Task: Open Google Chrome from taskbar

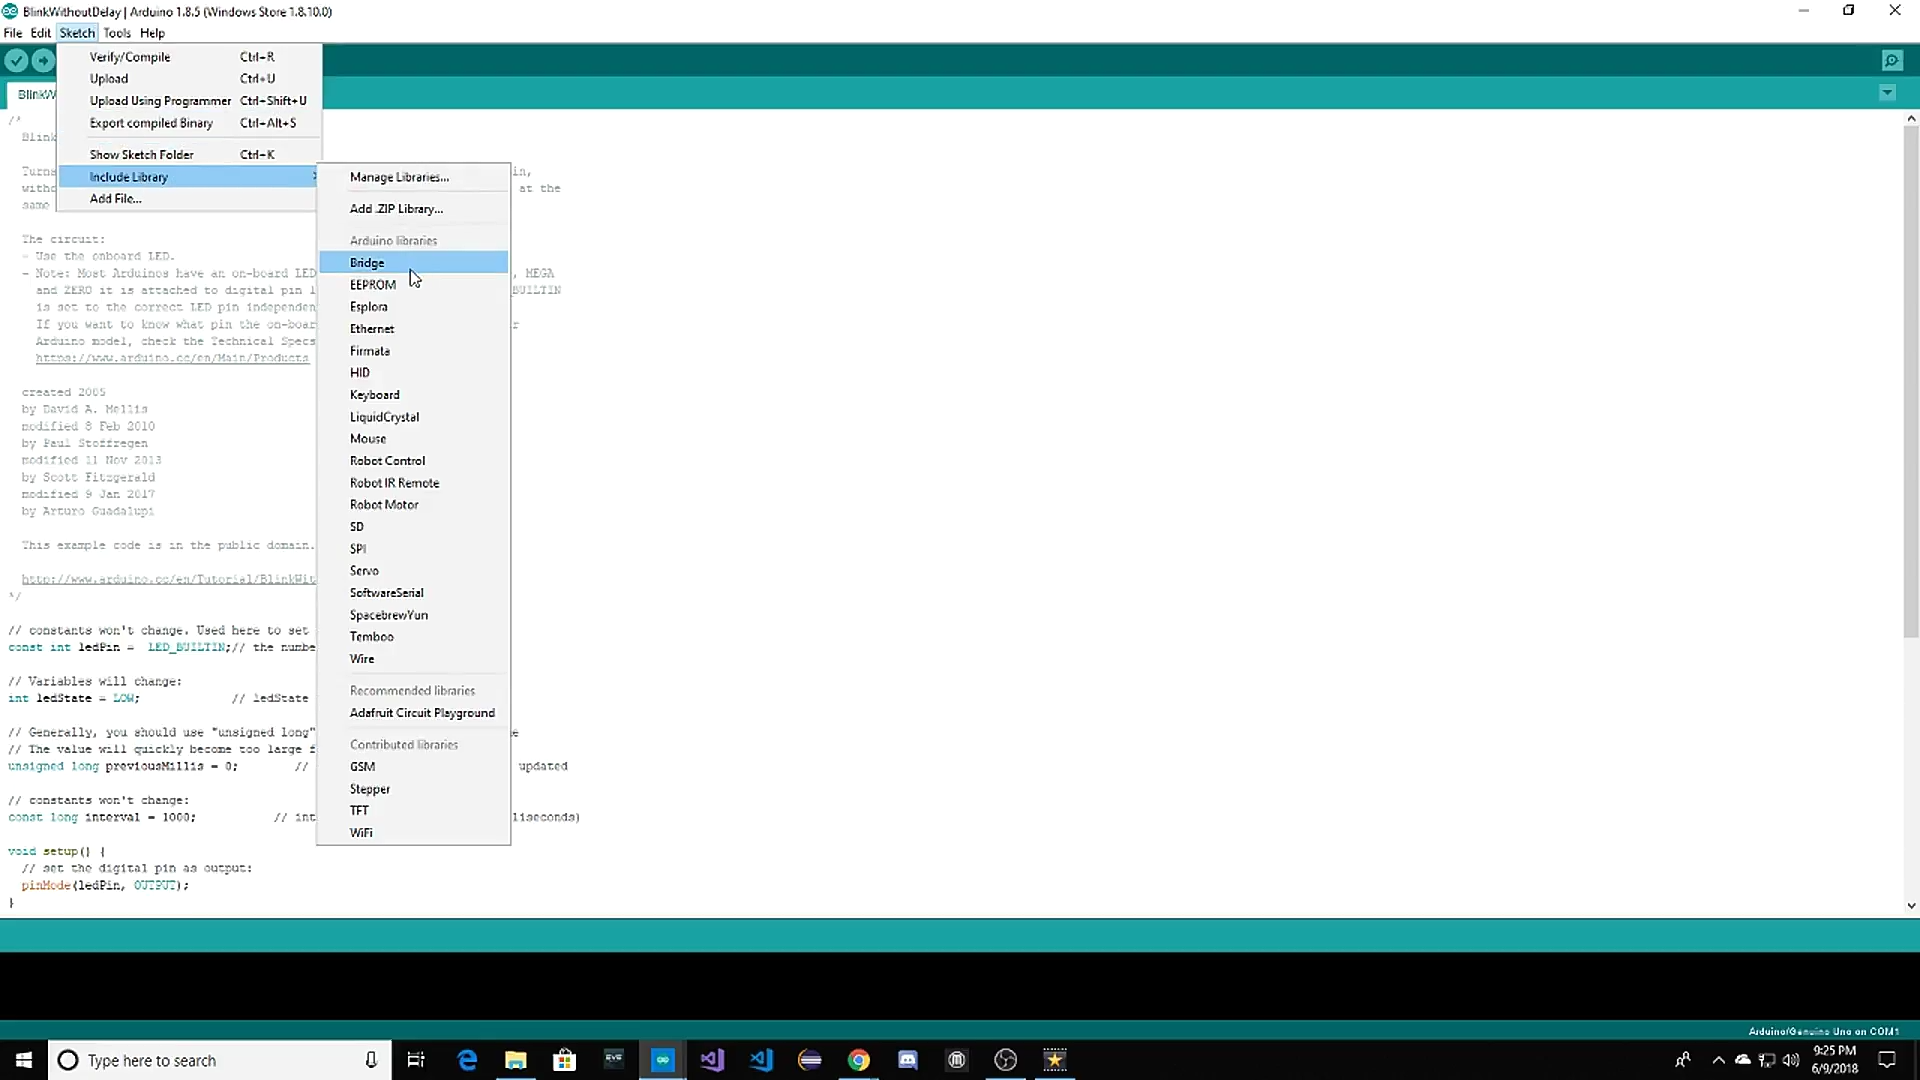Action: [x=859, y=1060]
